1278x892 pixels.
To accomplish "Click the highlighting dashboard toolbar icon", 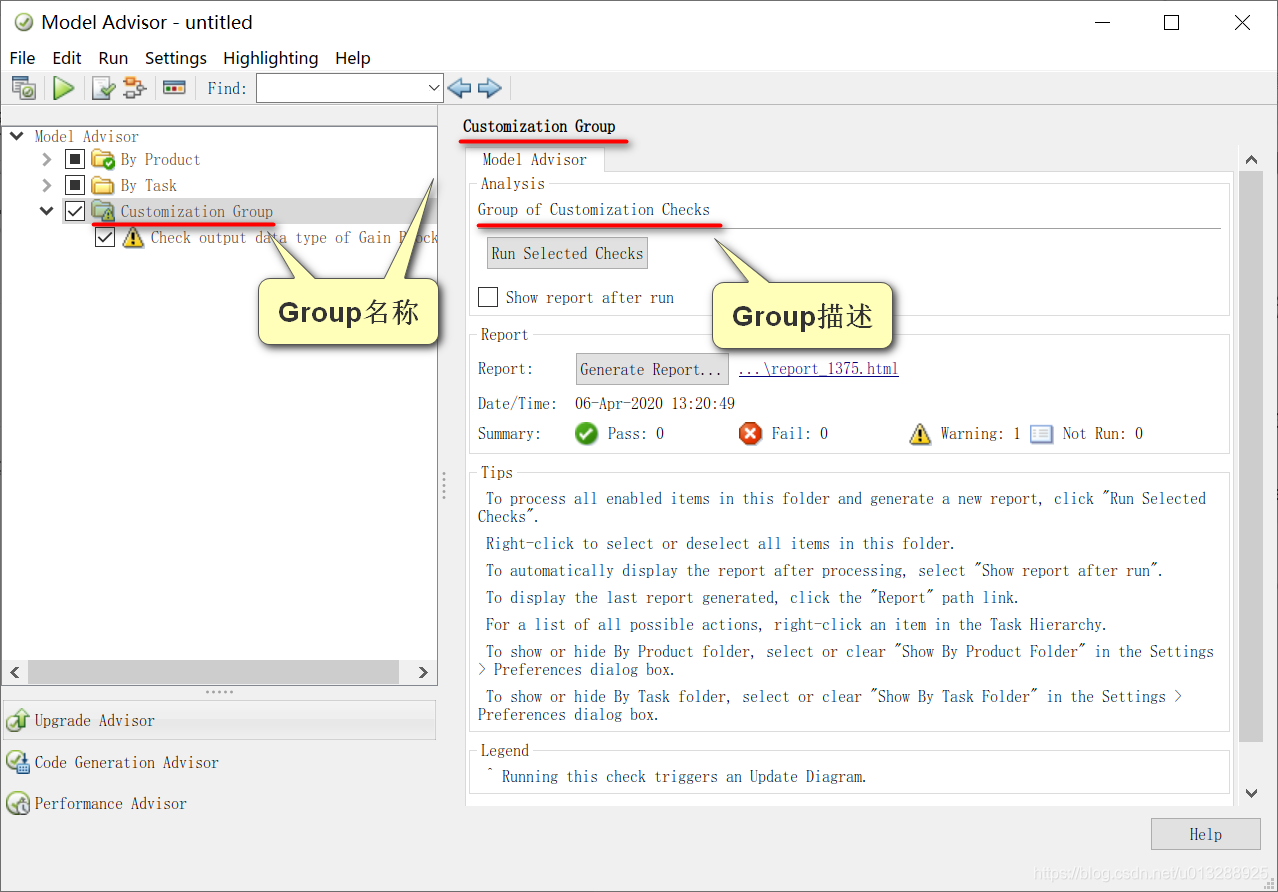I will 174,88.
